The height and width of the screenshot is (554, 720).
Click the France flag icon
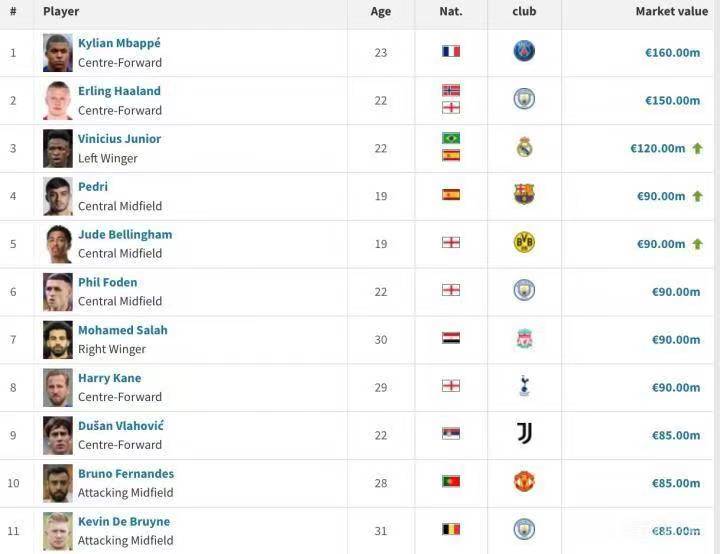point(451,51)
